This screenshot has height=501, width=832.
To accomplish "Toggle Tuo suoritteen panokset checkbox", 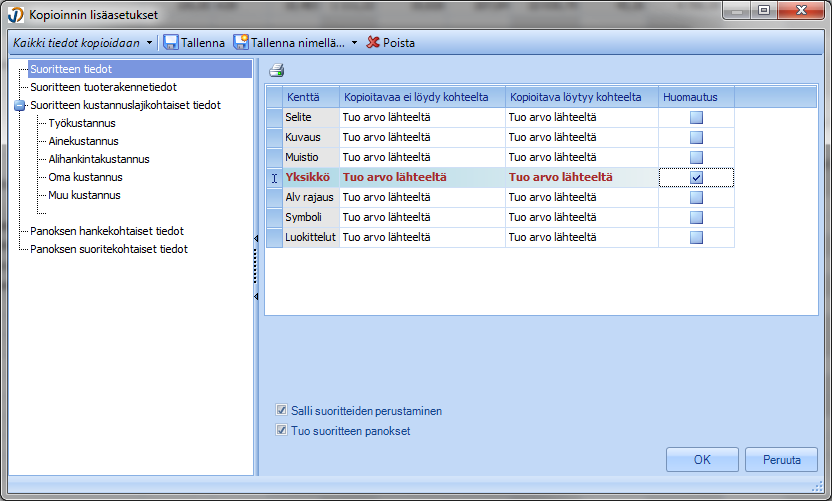I will tap(281, 430).
